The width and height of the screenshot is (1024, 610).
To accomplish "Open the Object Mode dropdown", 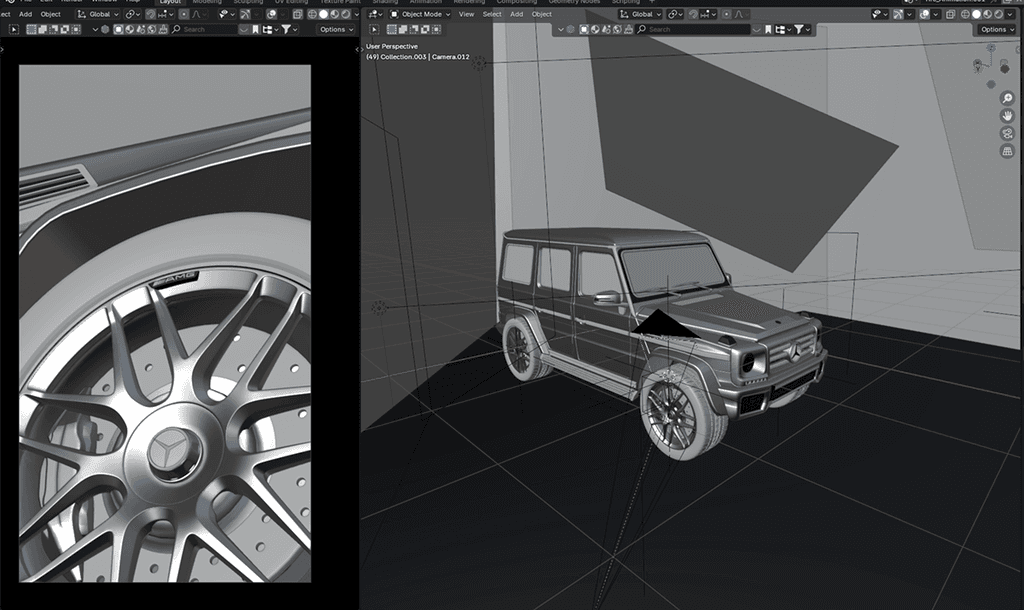I will [x=420, y=15].
